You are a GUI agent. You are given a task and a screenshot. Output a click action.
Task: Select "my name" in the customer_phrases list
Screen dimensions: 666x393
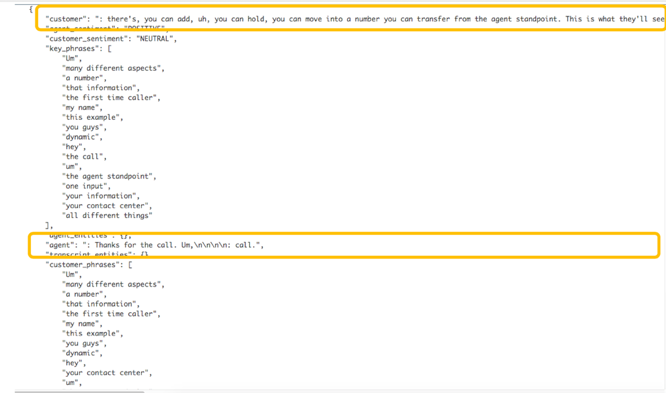coord(82,324)
